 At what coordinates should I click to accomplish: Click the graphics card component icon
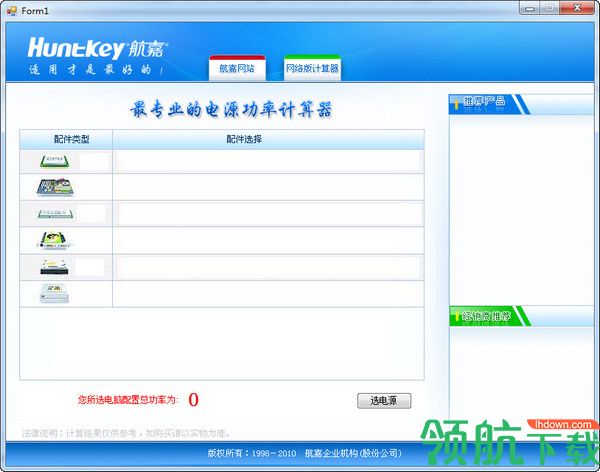tap(54, 240)
